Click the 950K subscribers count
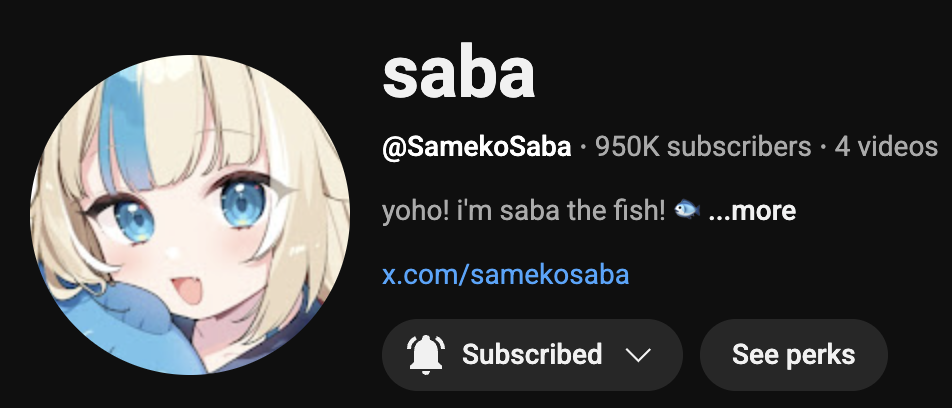 (702, 147)
